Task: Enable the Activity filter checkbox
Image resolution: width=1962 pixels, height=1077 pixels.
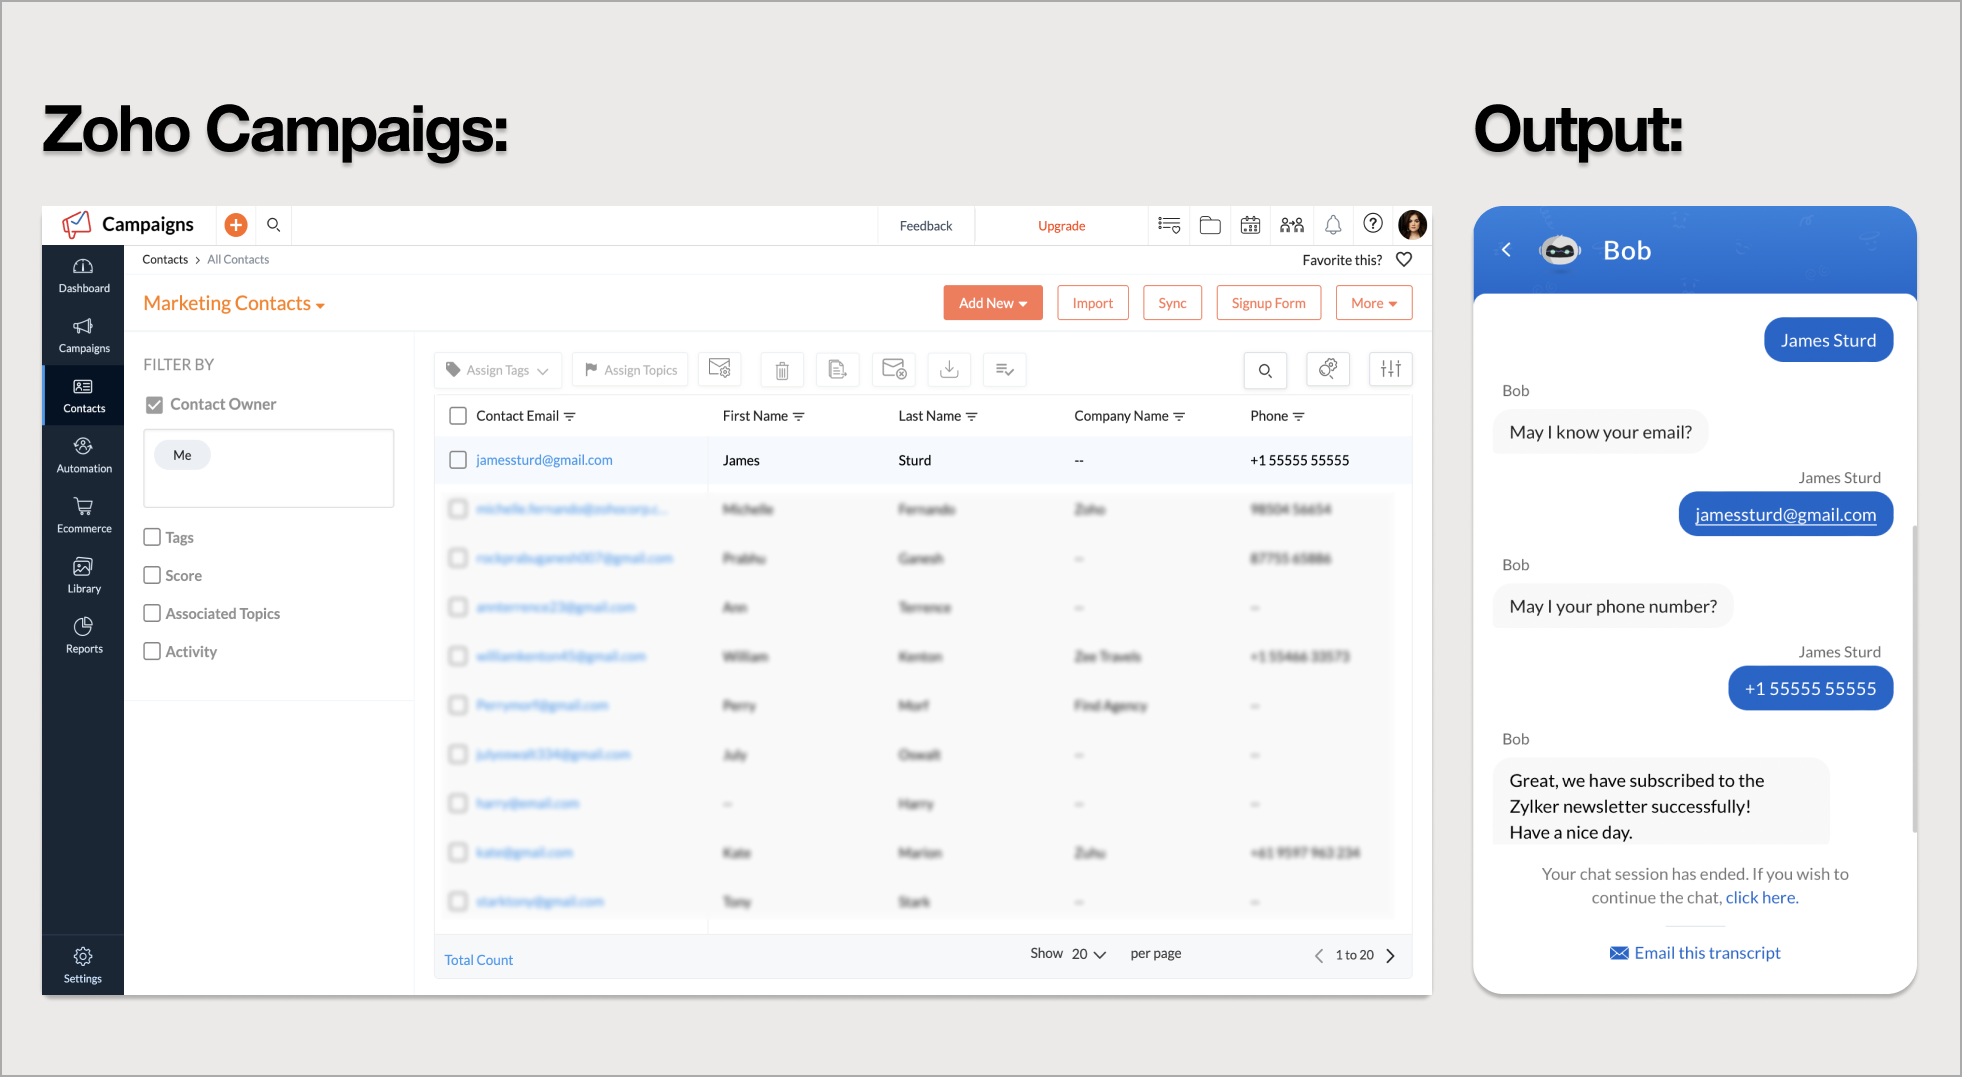Action: tap(152, 651)
